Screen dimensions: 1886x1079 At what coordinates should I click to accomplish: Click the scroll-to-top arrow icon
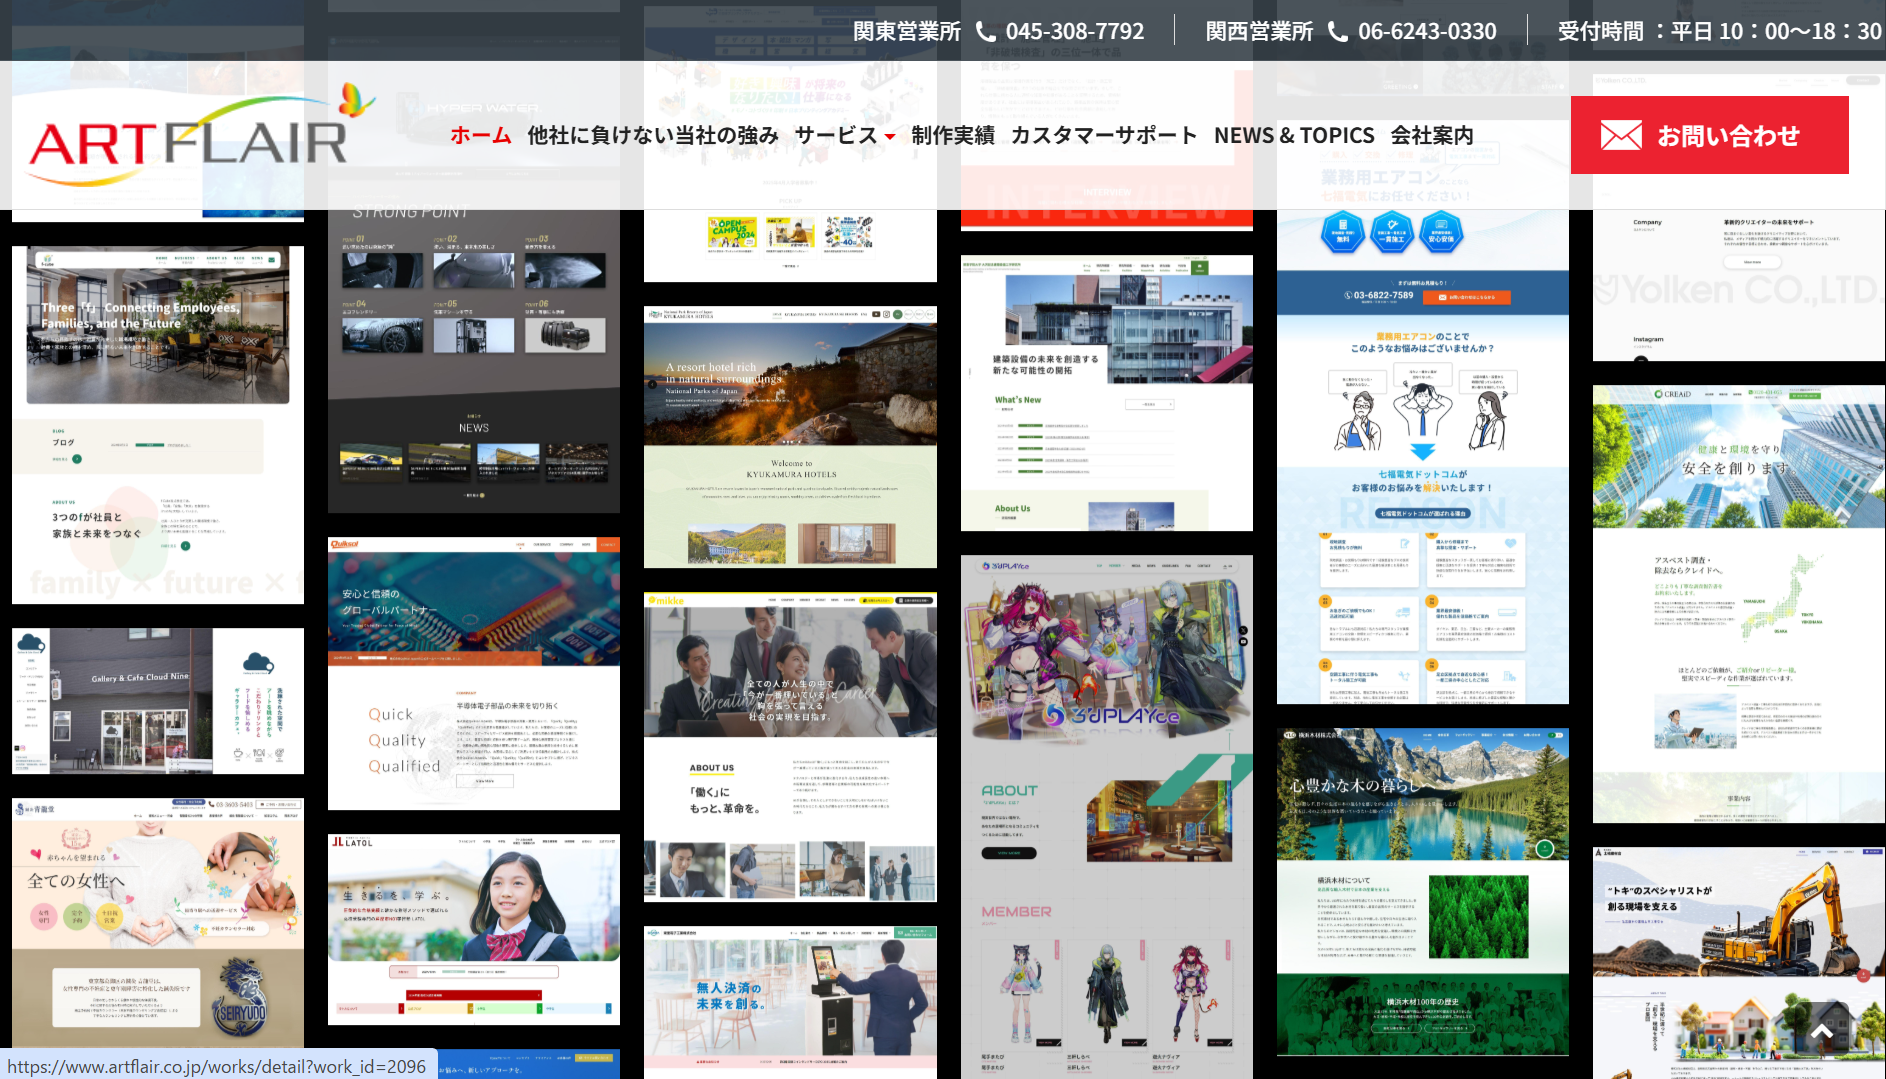coord(1822,1031)
